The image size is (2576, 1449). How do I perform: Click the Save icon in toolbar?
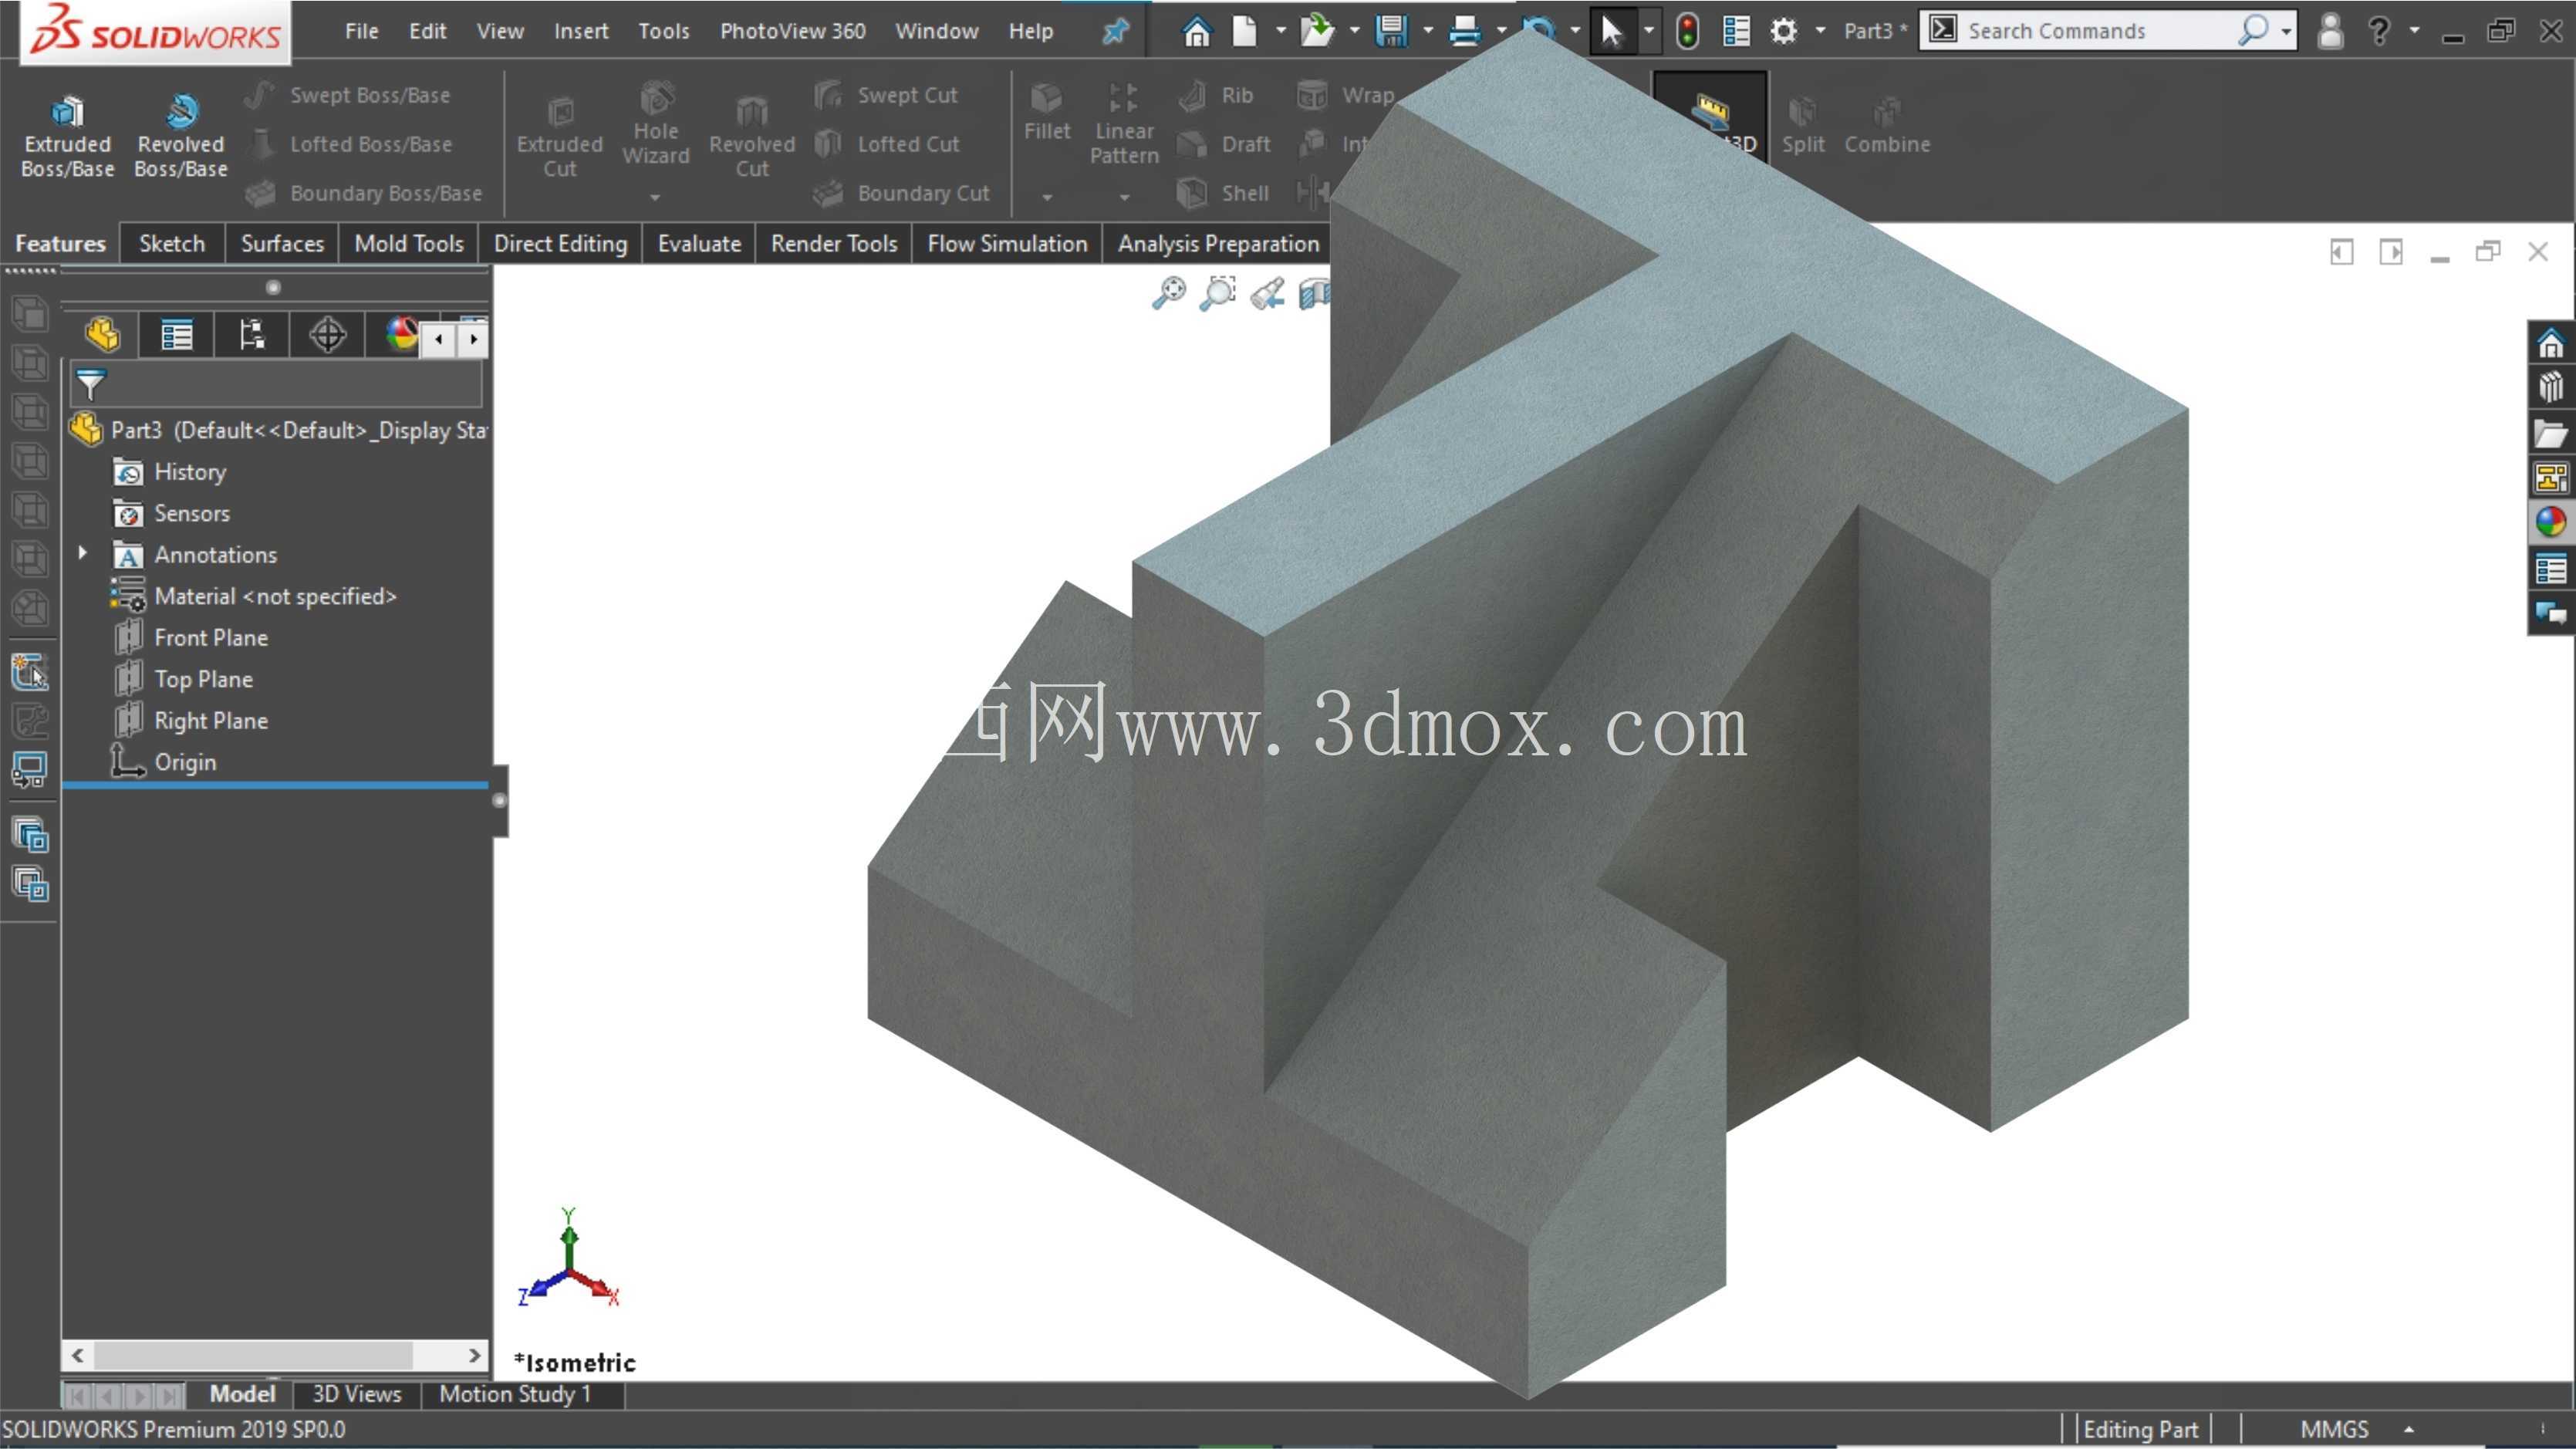tap(1391, 31)
